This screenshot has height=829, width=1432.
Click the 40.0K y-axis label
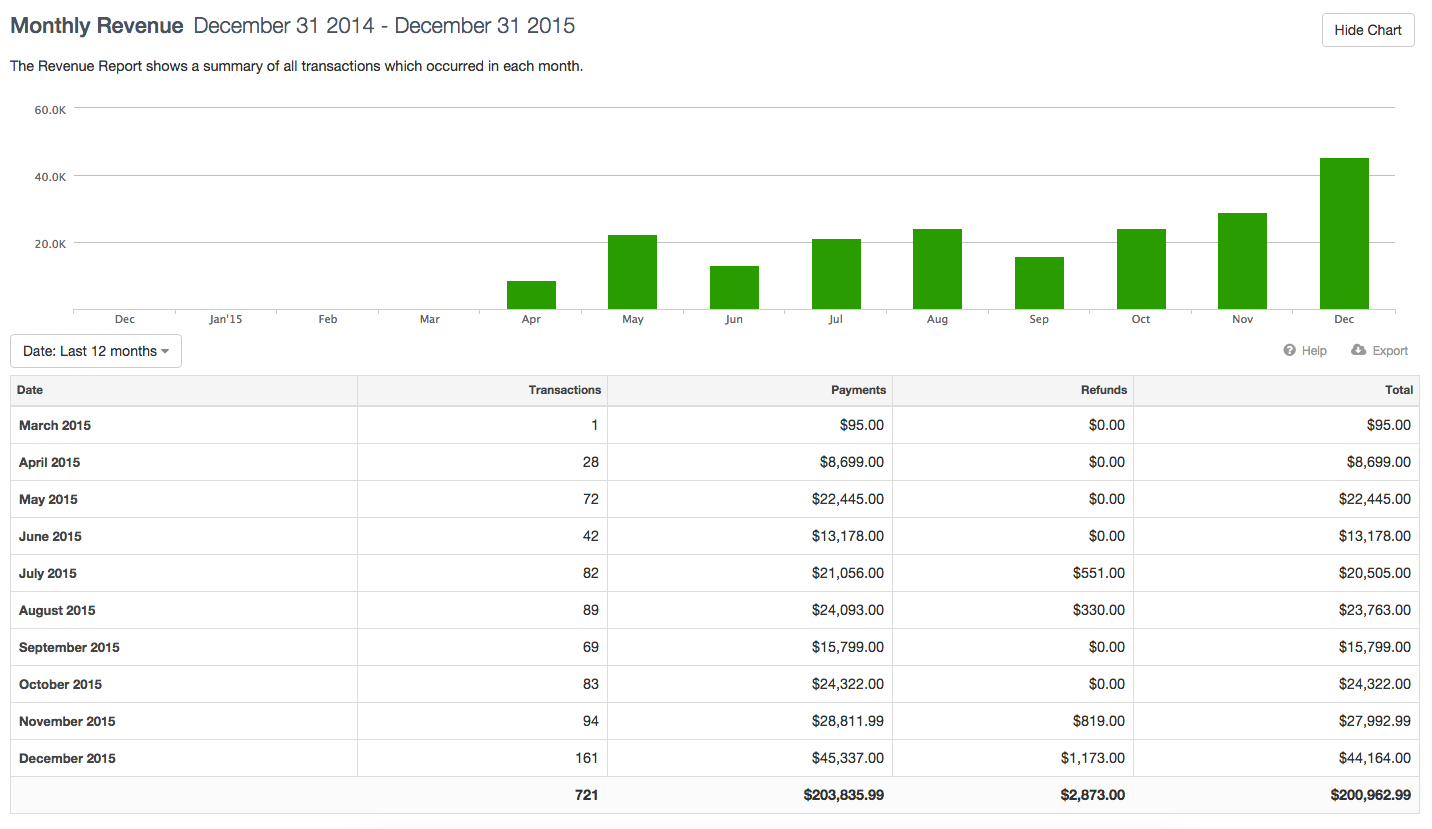pos(50,176)
